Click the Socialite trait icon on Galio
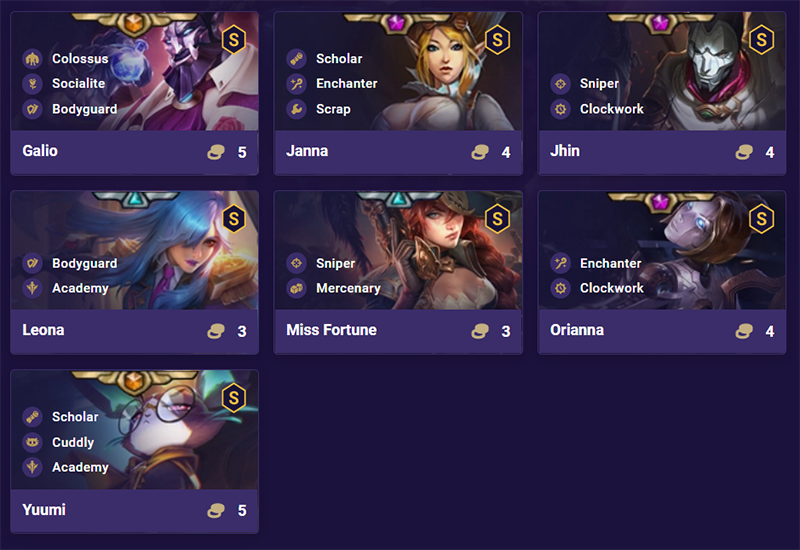 [x=31, y=84]
